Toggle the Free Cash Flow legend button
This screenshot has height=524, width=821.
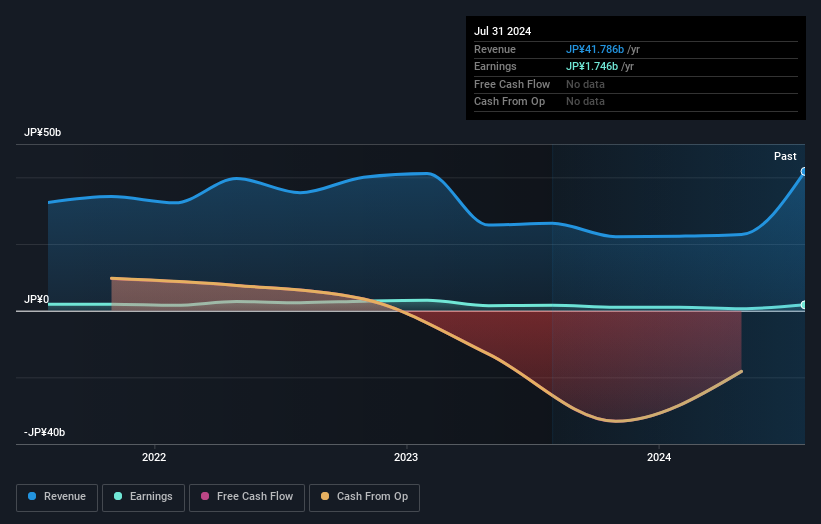(x=247, y=497)
